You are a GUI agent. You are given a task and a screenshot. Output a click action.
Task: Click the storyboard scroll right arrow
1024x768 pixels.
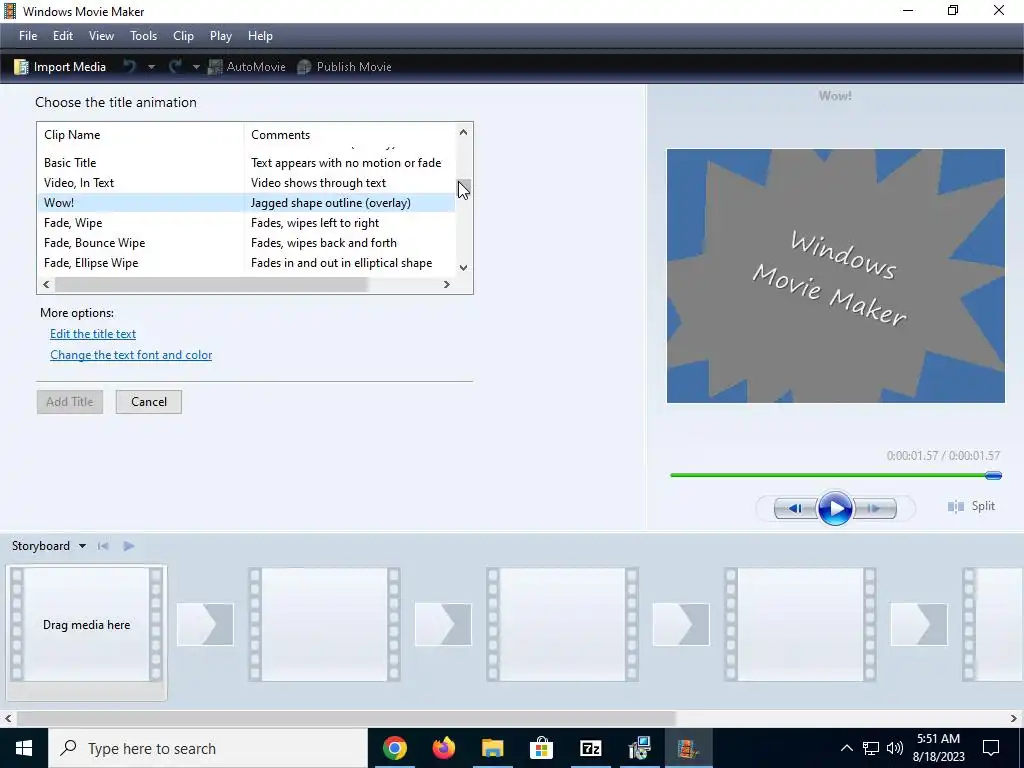(1014, 718)
